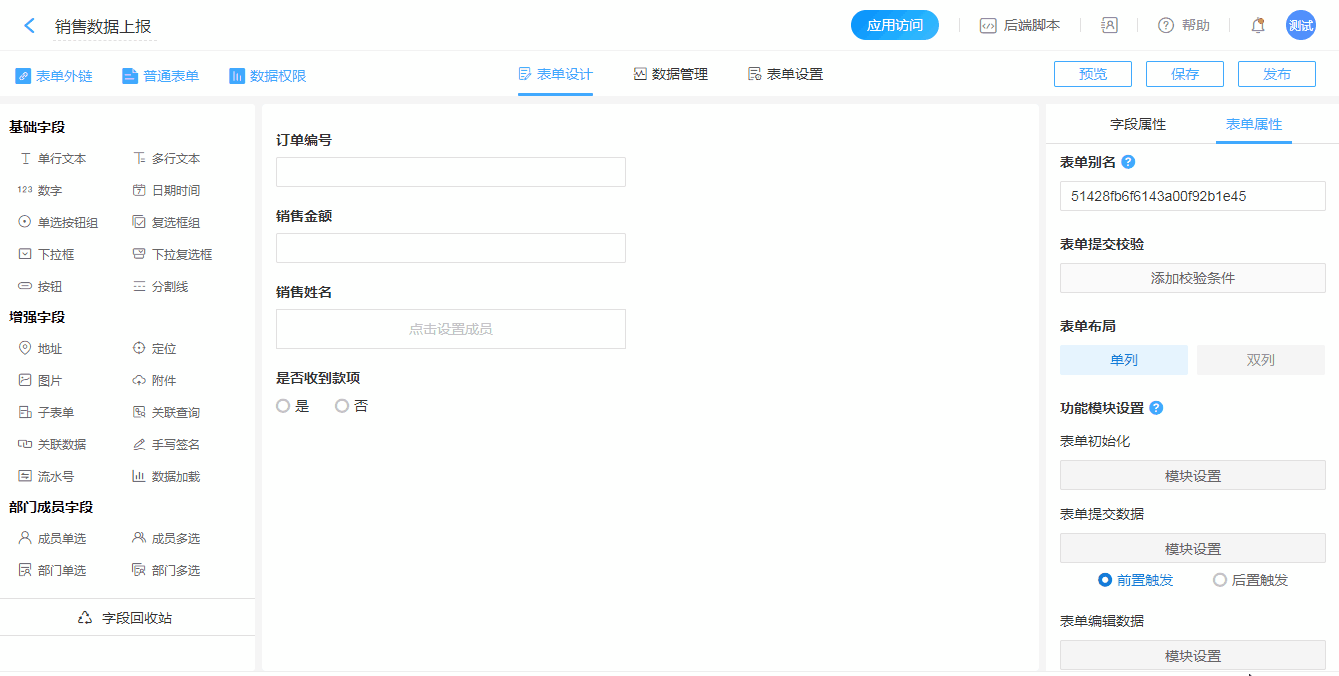Viewport: 1339px width, 676px height.
Task: Click the back arrow icon
Action: [29, 26]
